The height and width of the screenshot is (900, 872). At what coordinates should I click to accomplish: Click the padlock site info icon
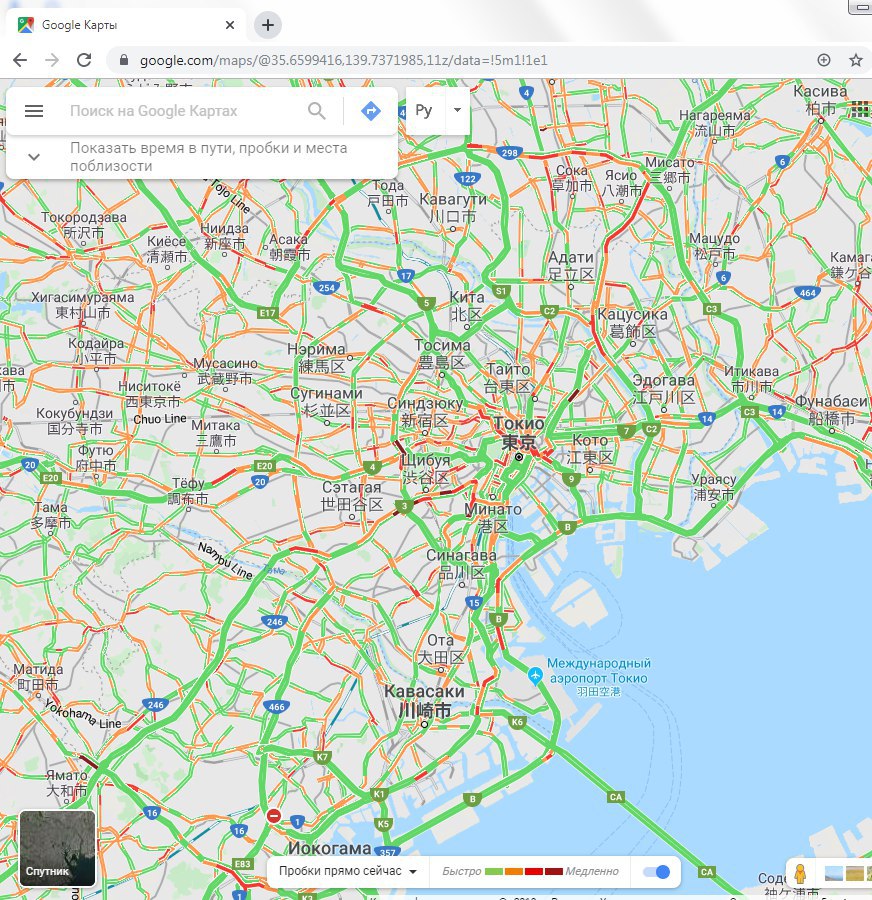tap(123, 60)
